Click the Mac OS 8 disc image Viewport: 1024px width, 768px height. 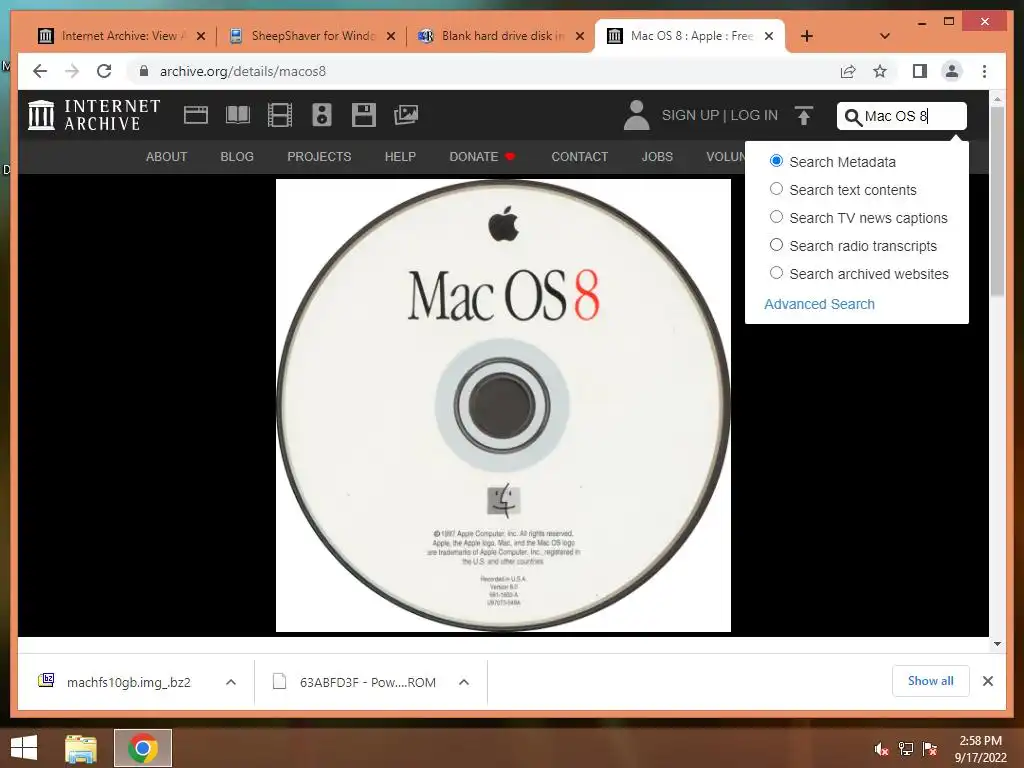tap(504, 405)
